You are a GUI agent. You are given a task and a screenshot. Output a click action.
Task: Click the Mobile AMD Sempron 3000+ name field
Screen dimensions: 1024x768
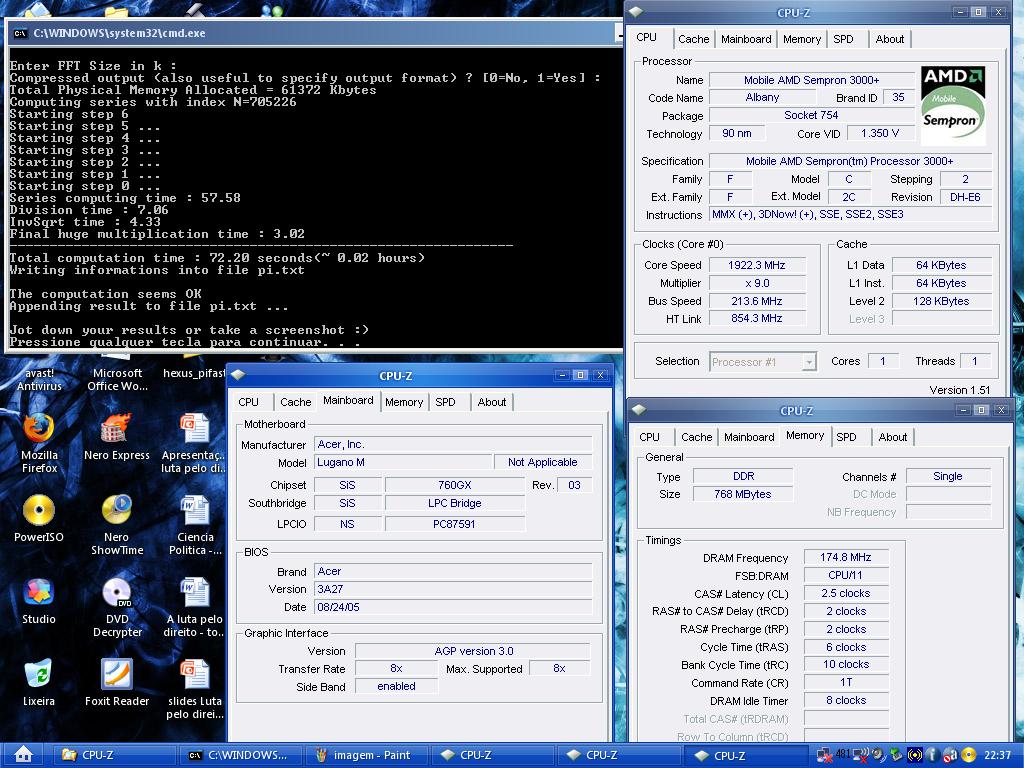[x=811, y=80]
